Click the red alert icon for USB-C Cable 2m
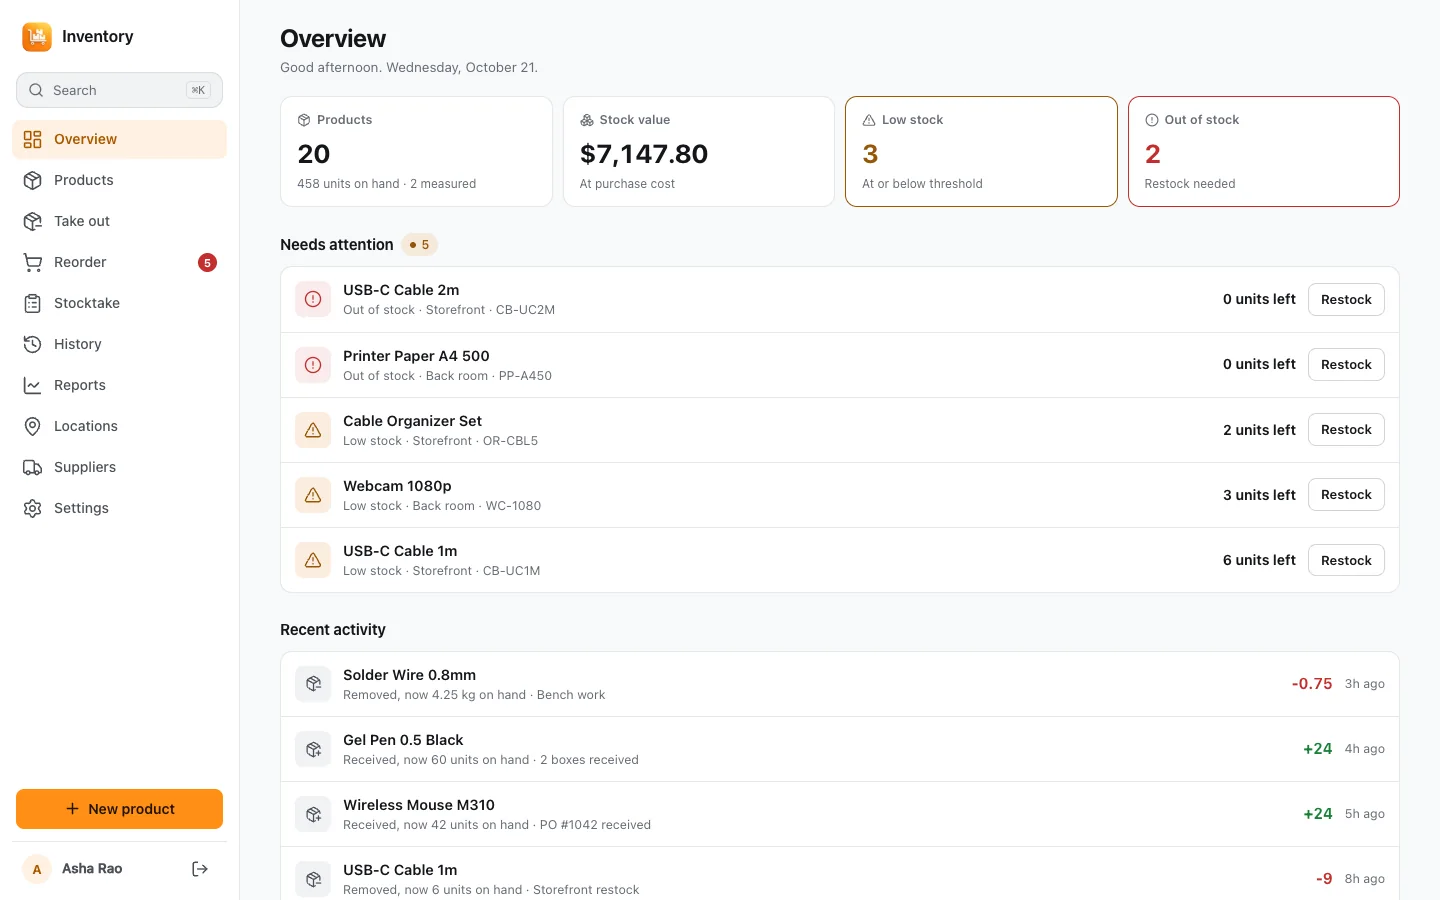This screenshot has height=900, width=1440. tap(313, 299)
